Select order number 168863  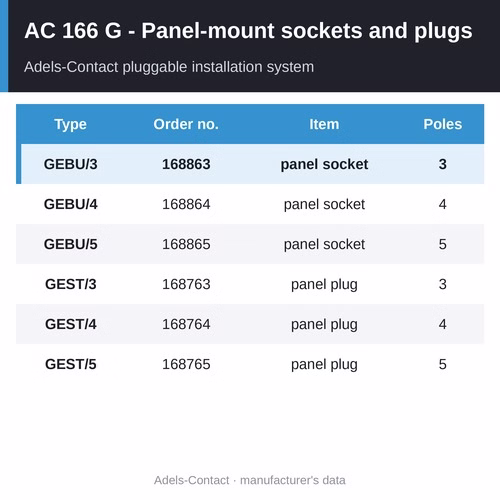pyautogui.click(x=186, y=164)
